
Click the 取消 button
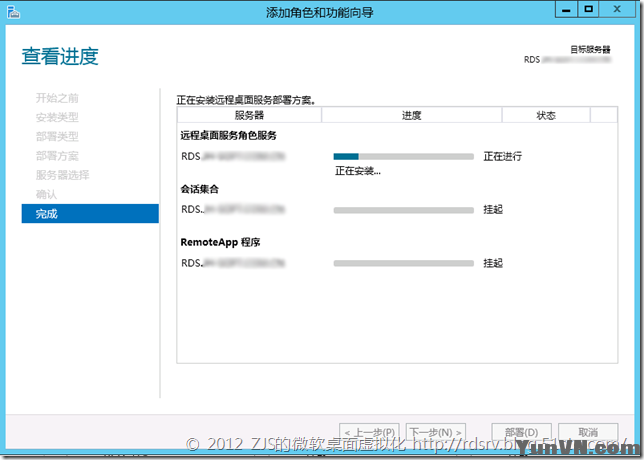click(x=588, y=432)
